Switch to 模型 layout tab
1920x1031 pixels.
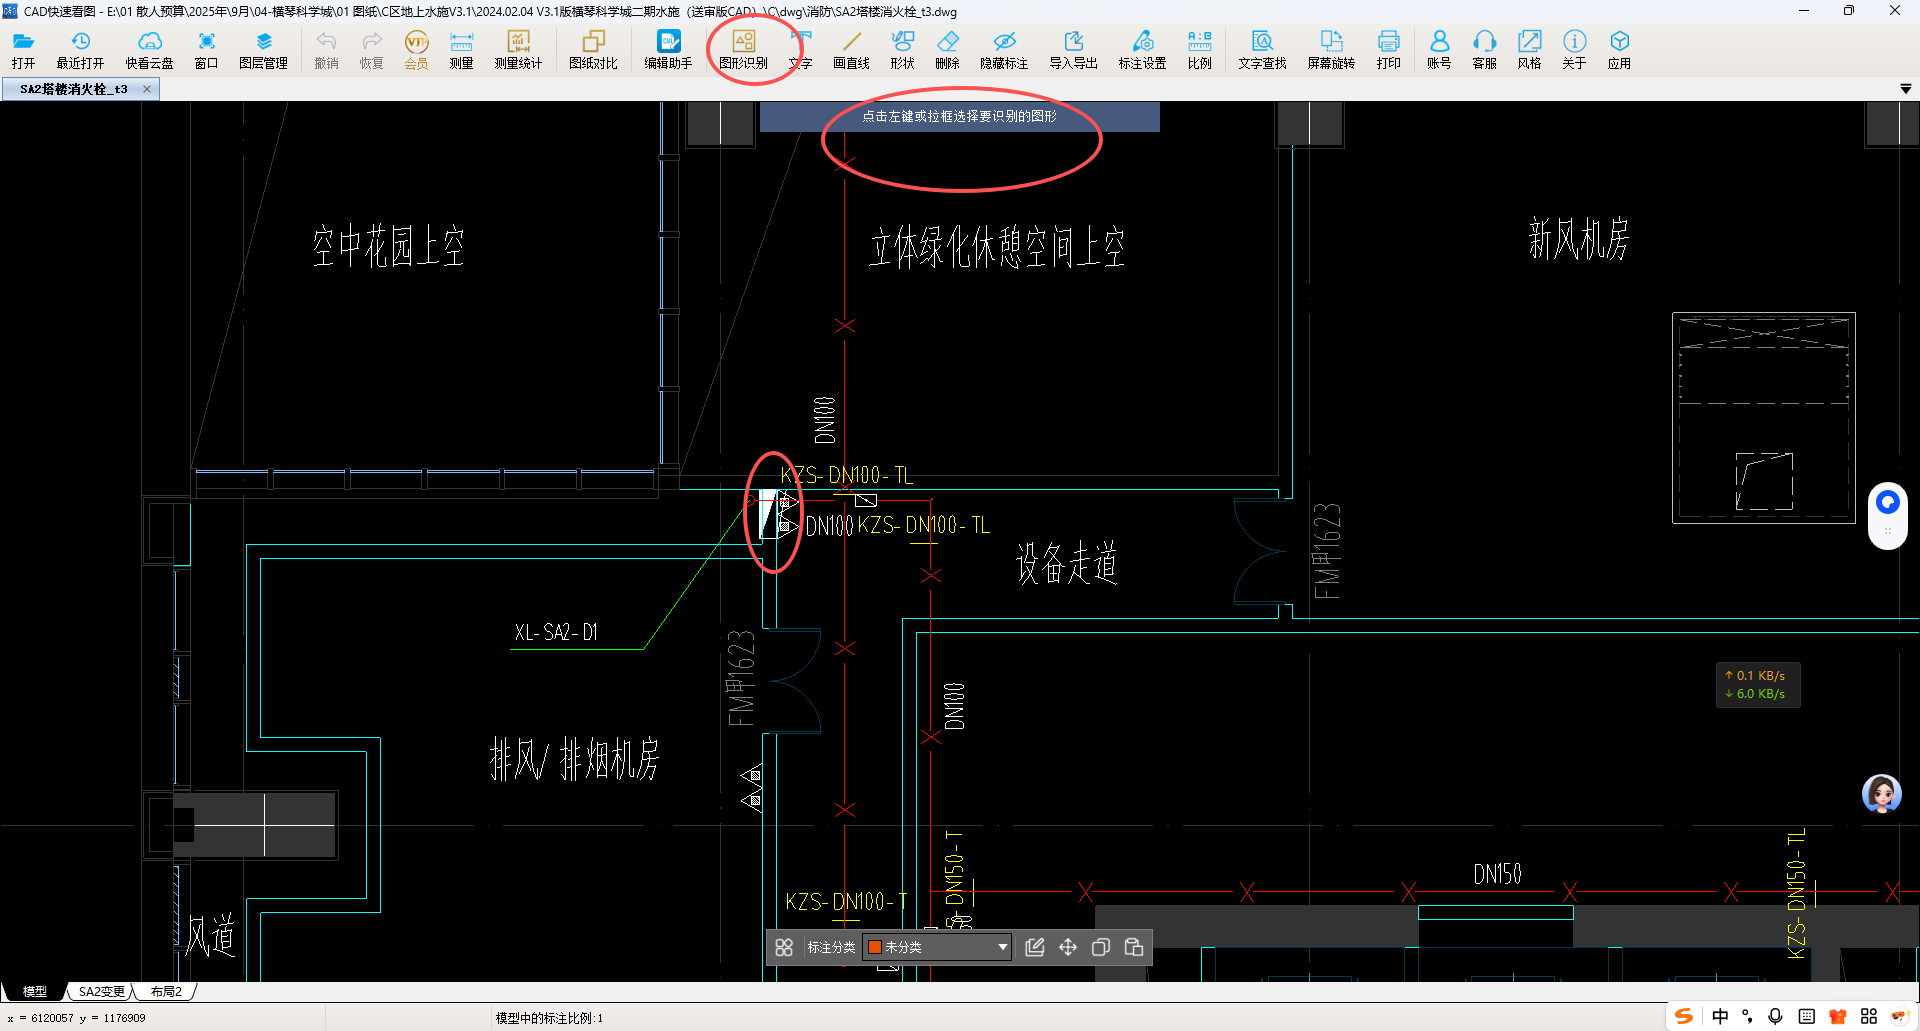35,992
